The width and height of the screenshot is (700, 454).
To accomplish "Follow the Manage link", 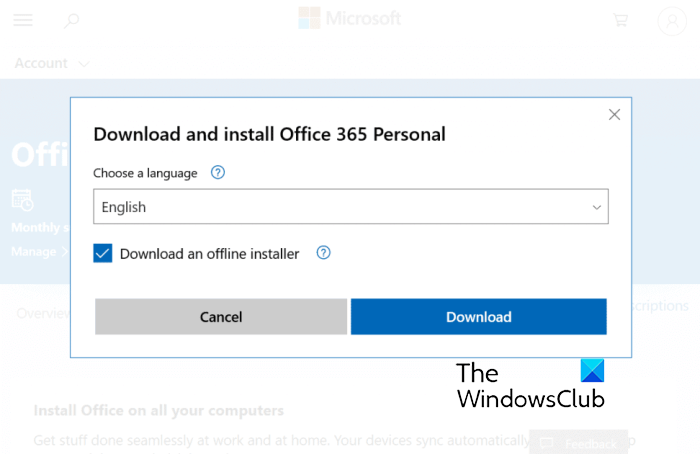I will 34,251.
